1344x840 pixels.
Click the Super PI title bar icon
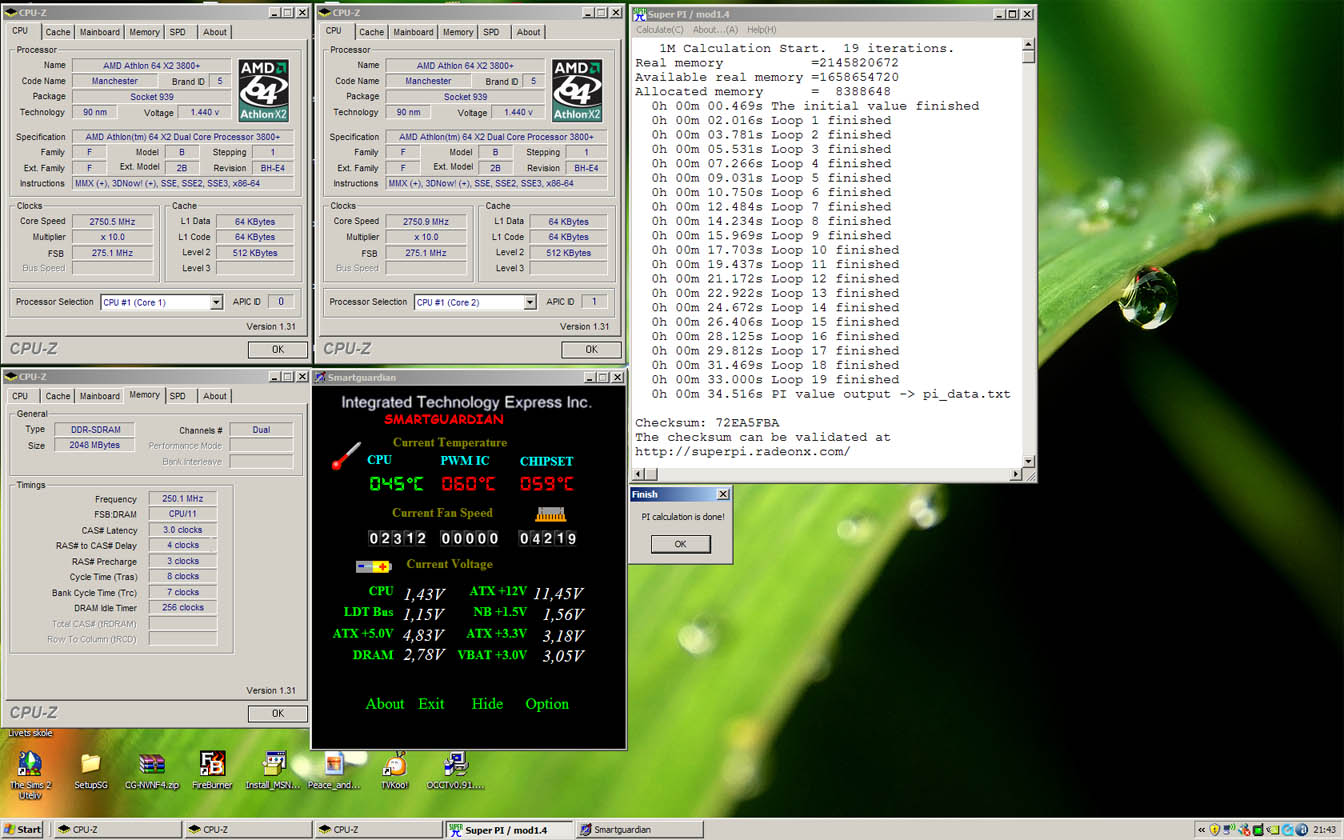pos(639,13)
